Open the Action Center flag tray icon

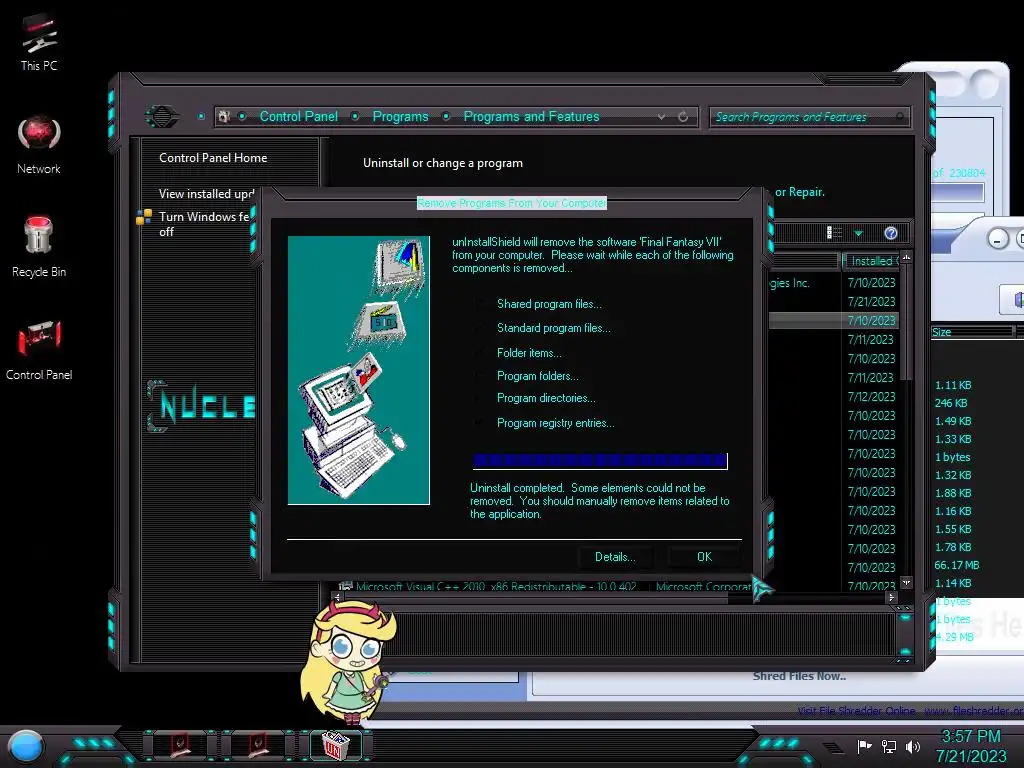(x=865, y=746)
